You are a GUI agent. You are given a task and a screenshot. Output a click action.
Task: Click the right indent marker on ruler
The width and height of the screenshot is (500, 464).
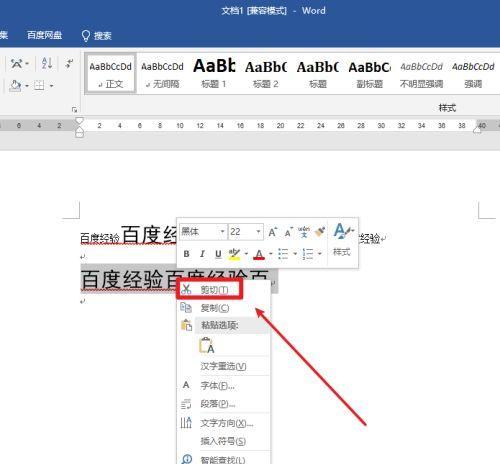(477, 130)
